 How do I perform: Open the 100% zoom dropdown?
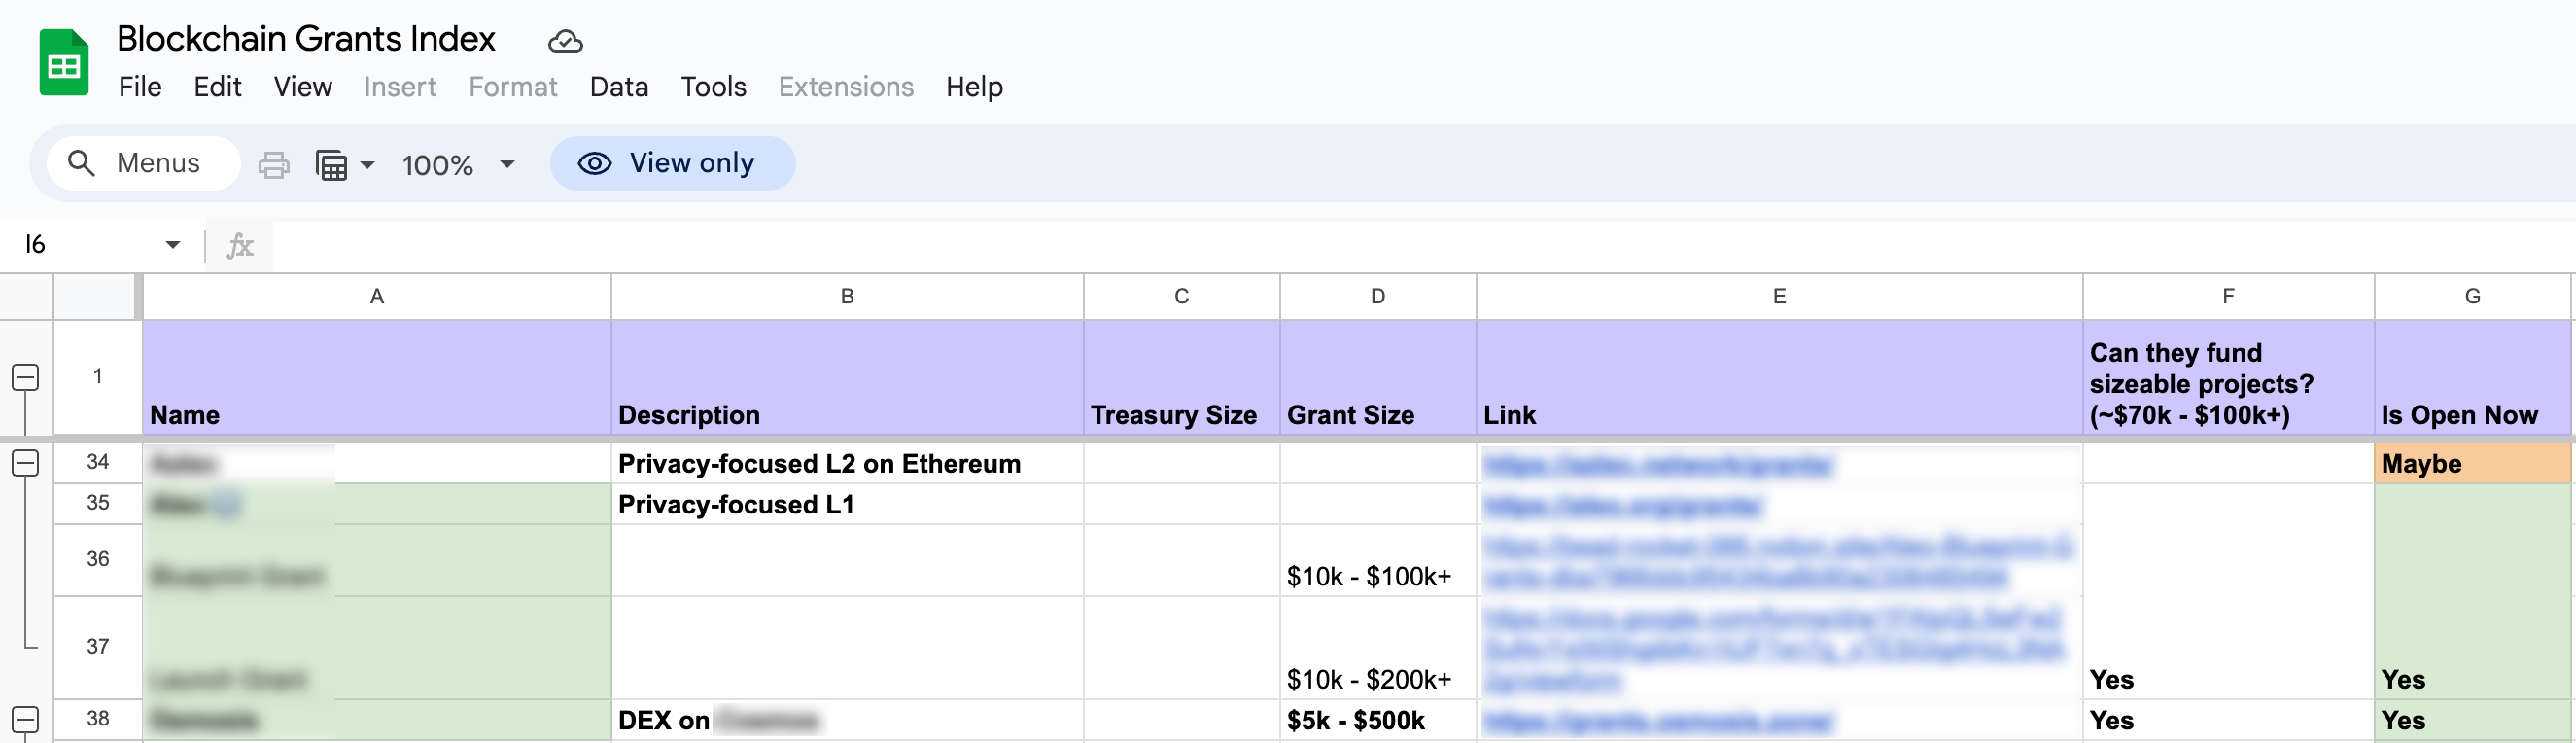point(458,164)
